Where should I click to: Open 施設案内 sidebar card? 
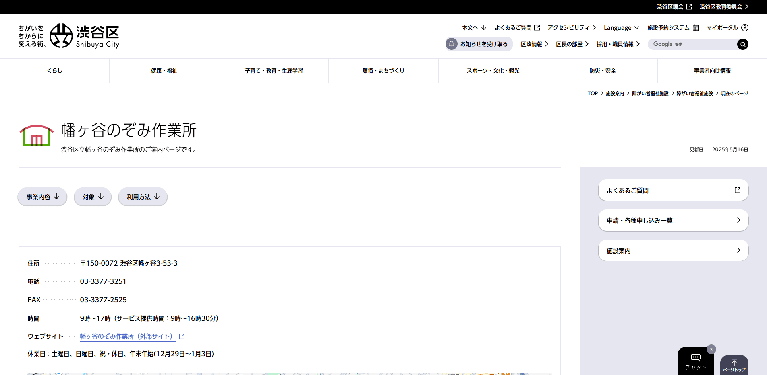(x=673, y=251)
